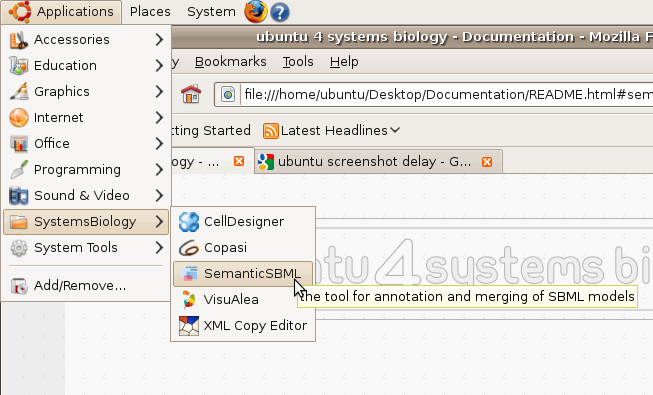Open the System Tools submenu
The height and width of the screenshot is (395, 653).
click(86, 248)
